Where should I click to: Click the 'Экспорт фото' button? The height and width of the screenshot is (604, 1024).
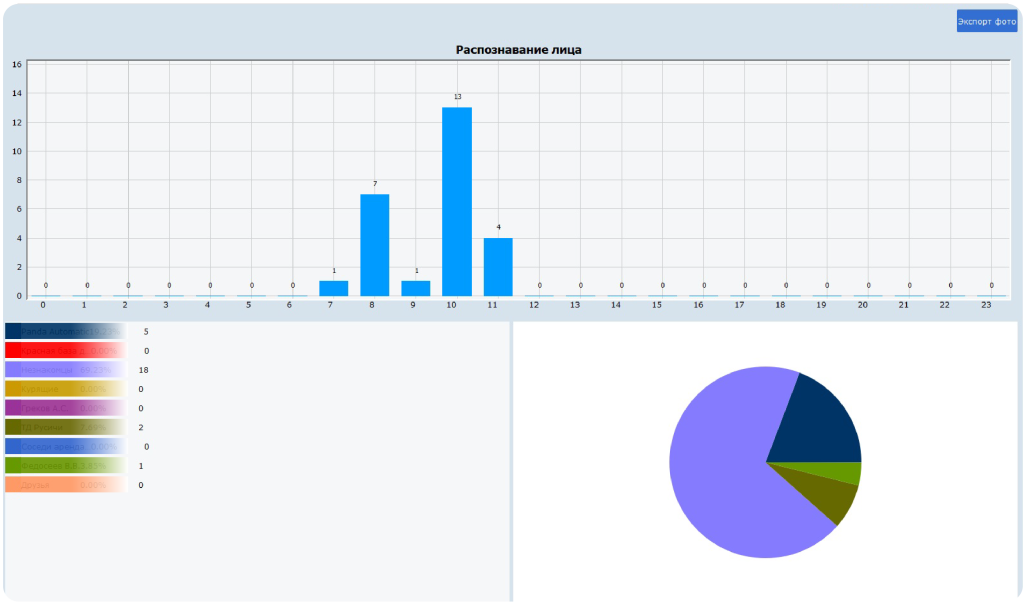tap(986, 21)
